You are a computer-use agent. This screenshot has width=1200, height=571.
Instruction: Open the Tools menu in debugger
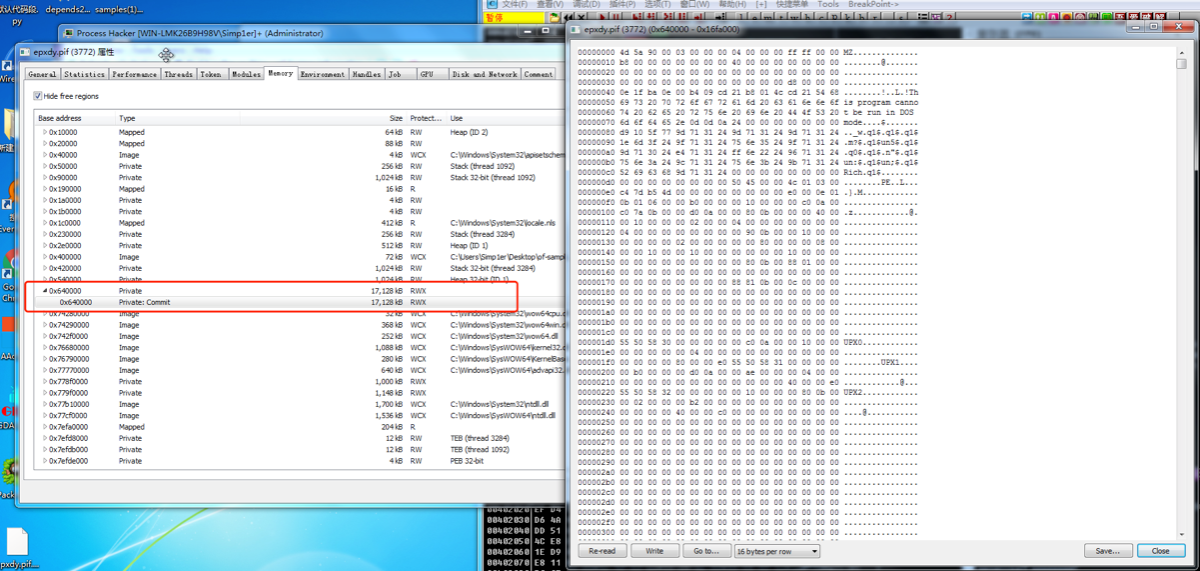(x=828, y=4)
